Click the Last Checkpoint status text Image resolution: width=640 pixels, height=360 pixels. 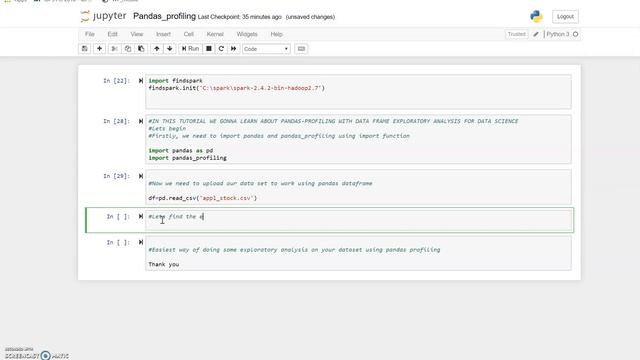240,17
